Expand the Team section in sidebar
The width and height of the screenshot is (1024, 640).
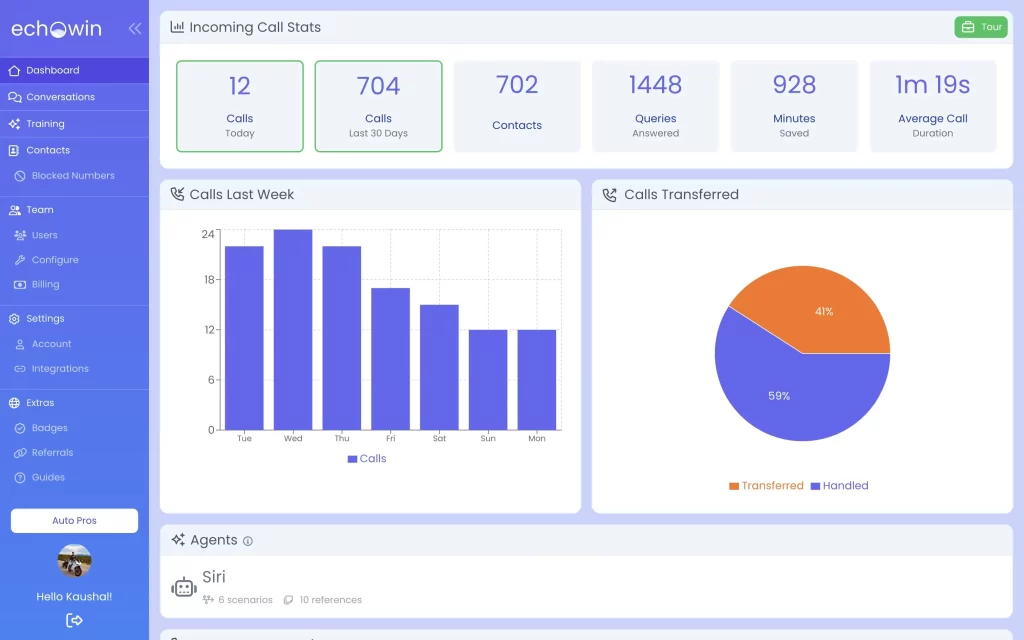tap(40, 210)
